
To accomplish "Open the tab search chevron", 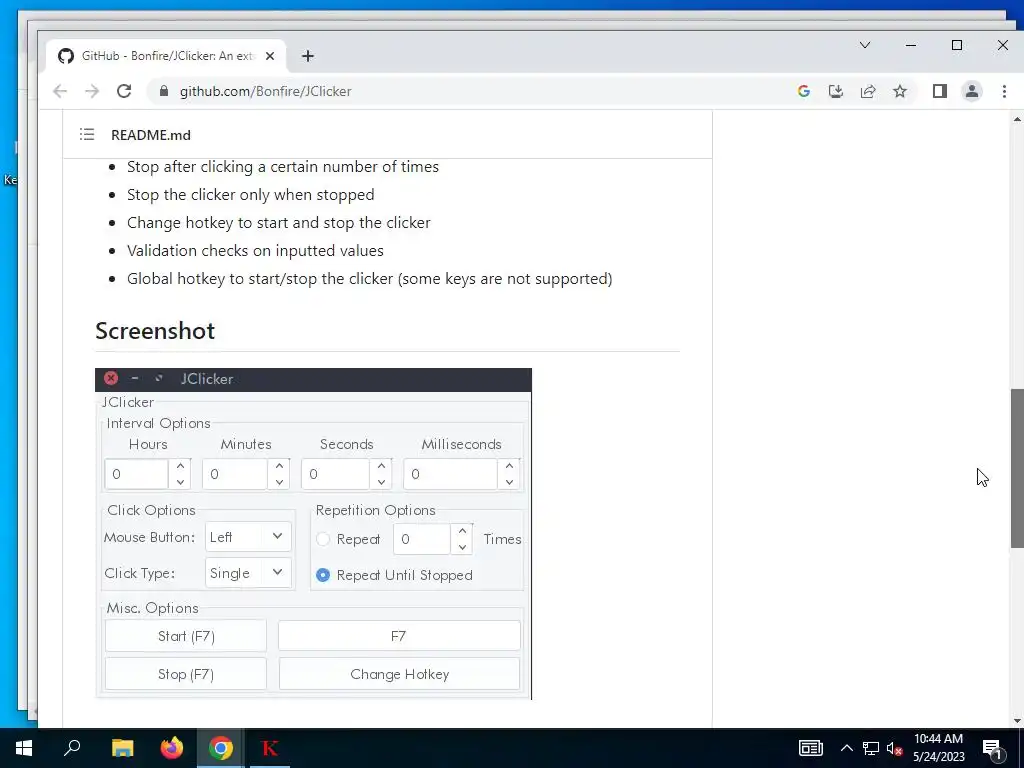I will coord(865,45).
